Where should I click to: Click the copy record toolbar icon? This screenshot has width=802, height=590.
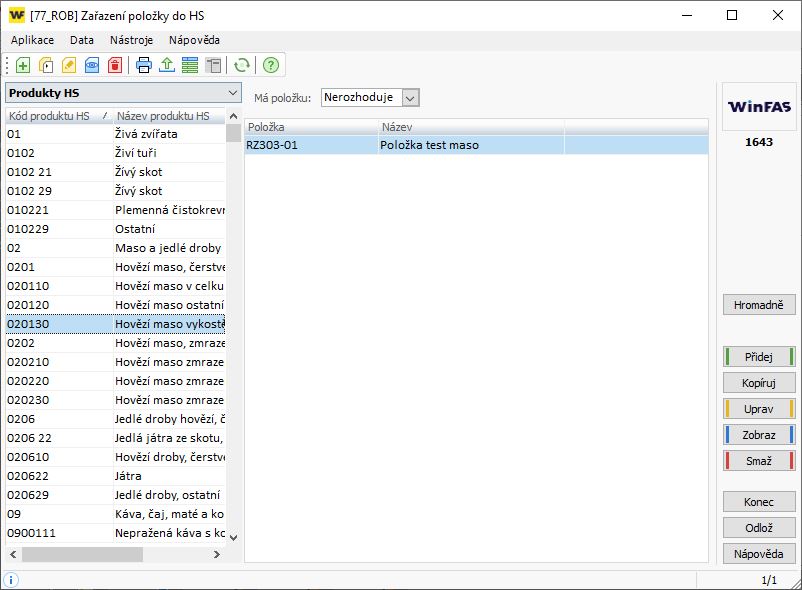pos(46,65)
